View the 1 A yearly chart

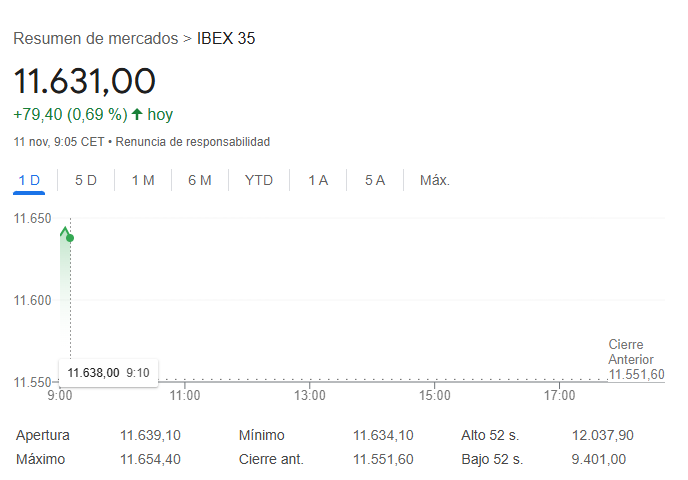point(318,180)
